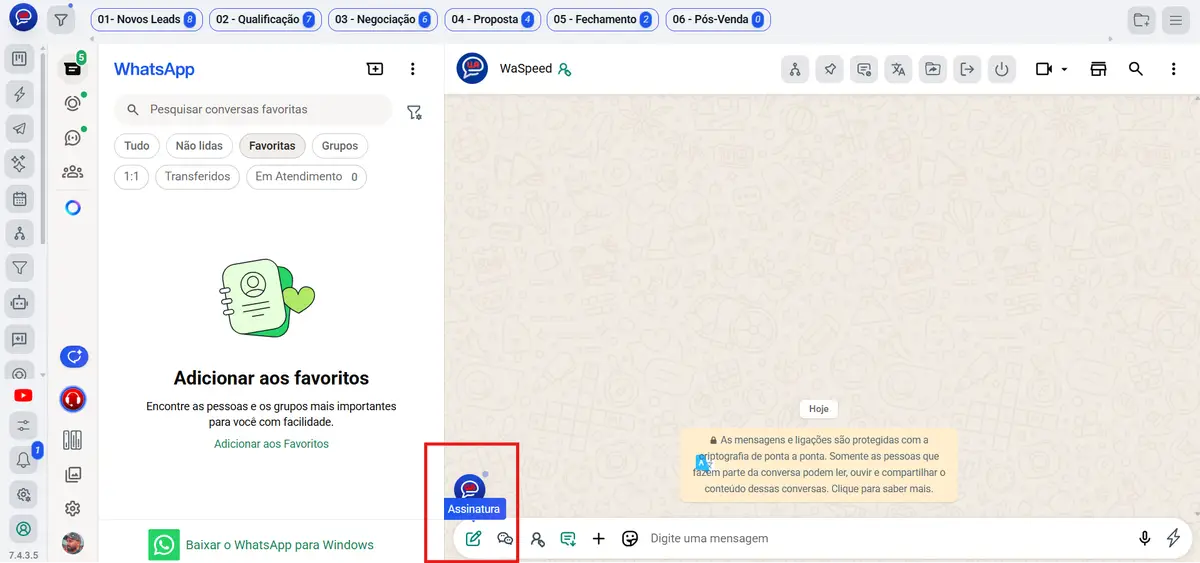Open WhatsApp panel three-dot menu
1200x563 pixels.
point(412,69)
